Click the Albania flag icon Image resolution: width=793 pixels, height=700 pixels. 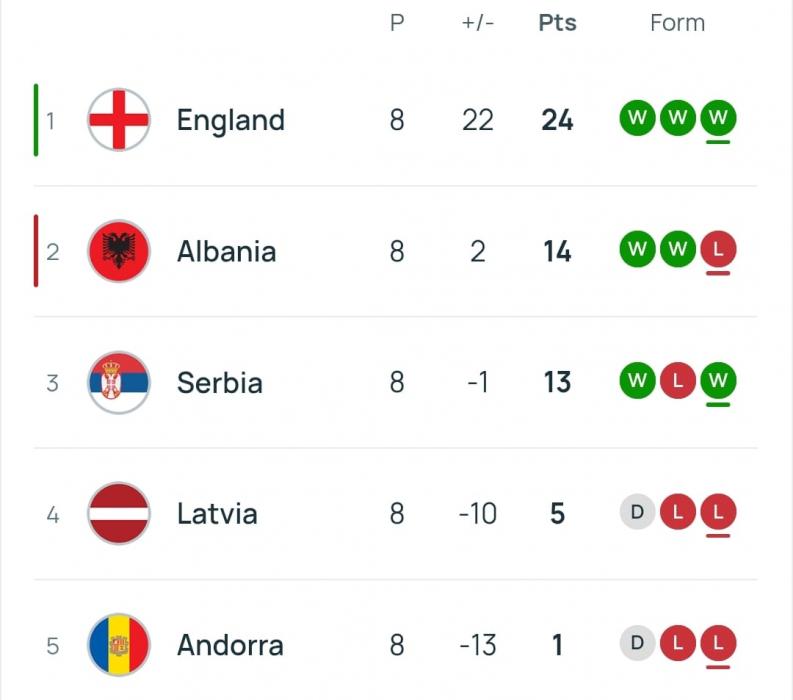[119, 251]
